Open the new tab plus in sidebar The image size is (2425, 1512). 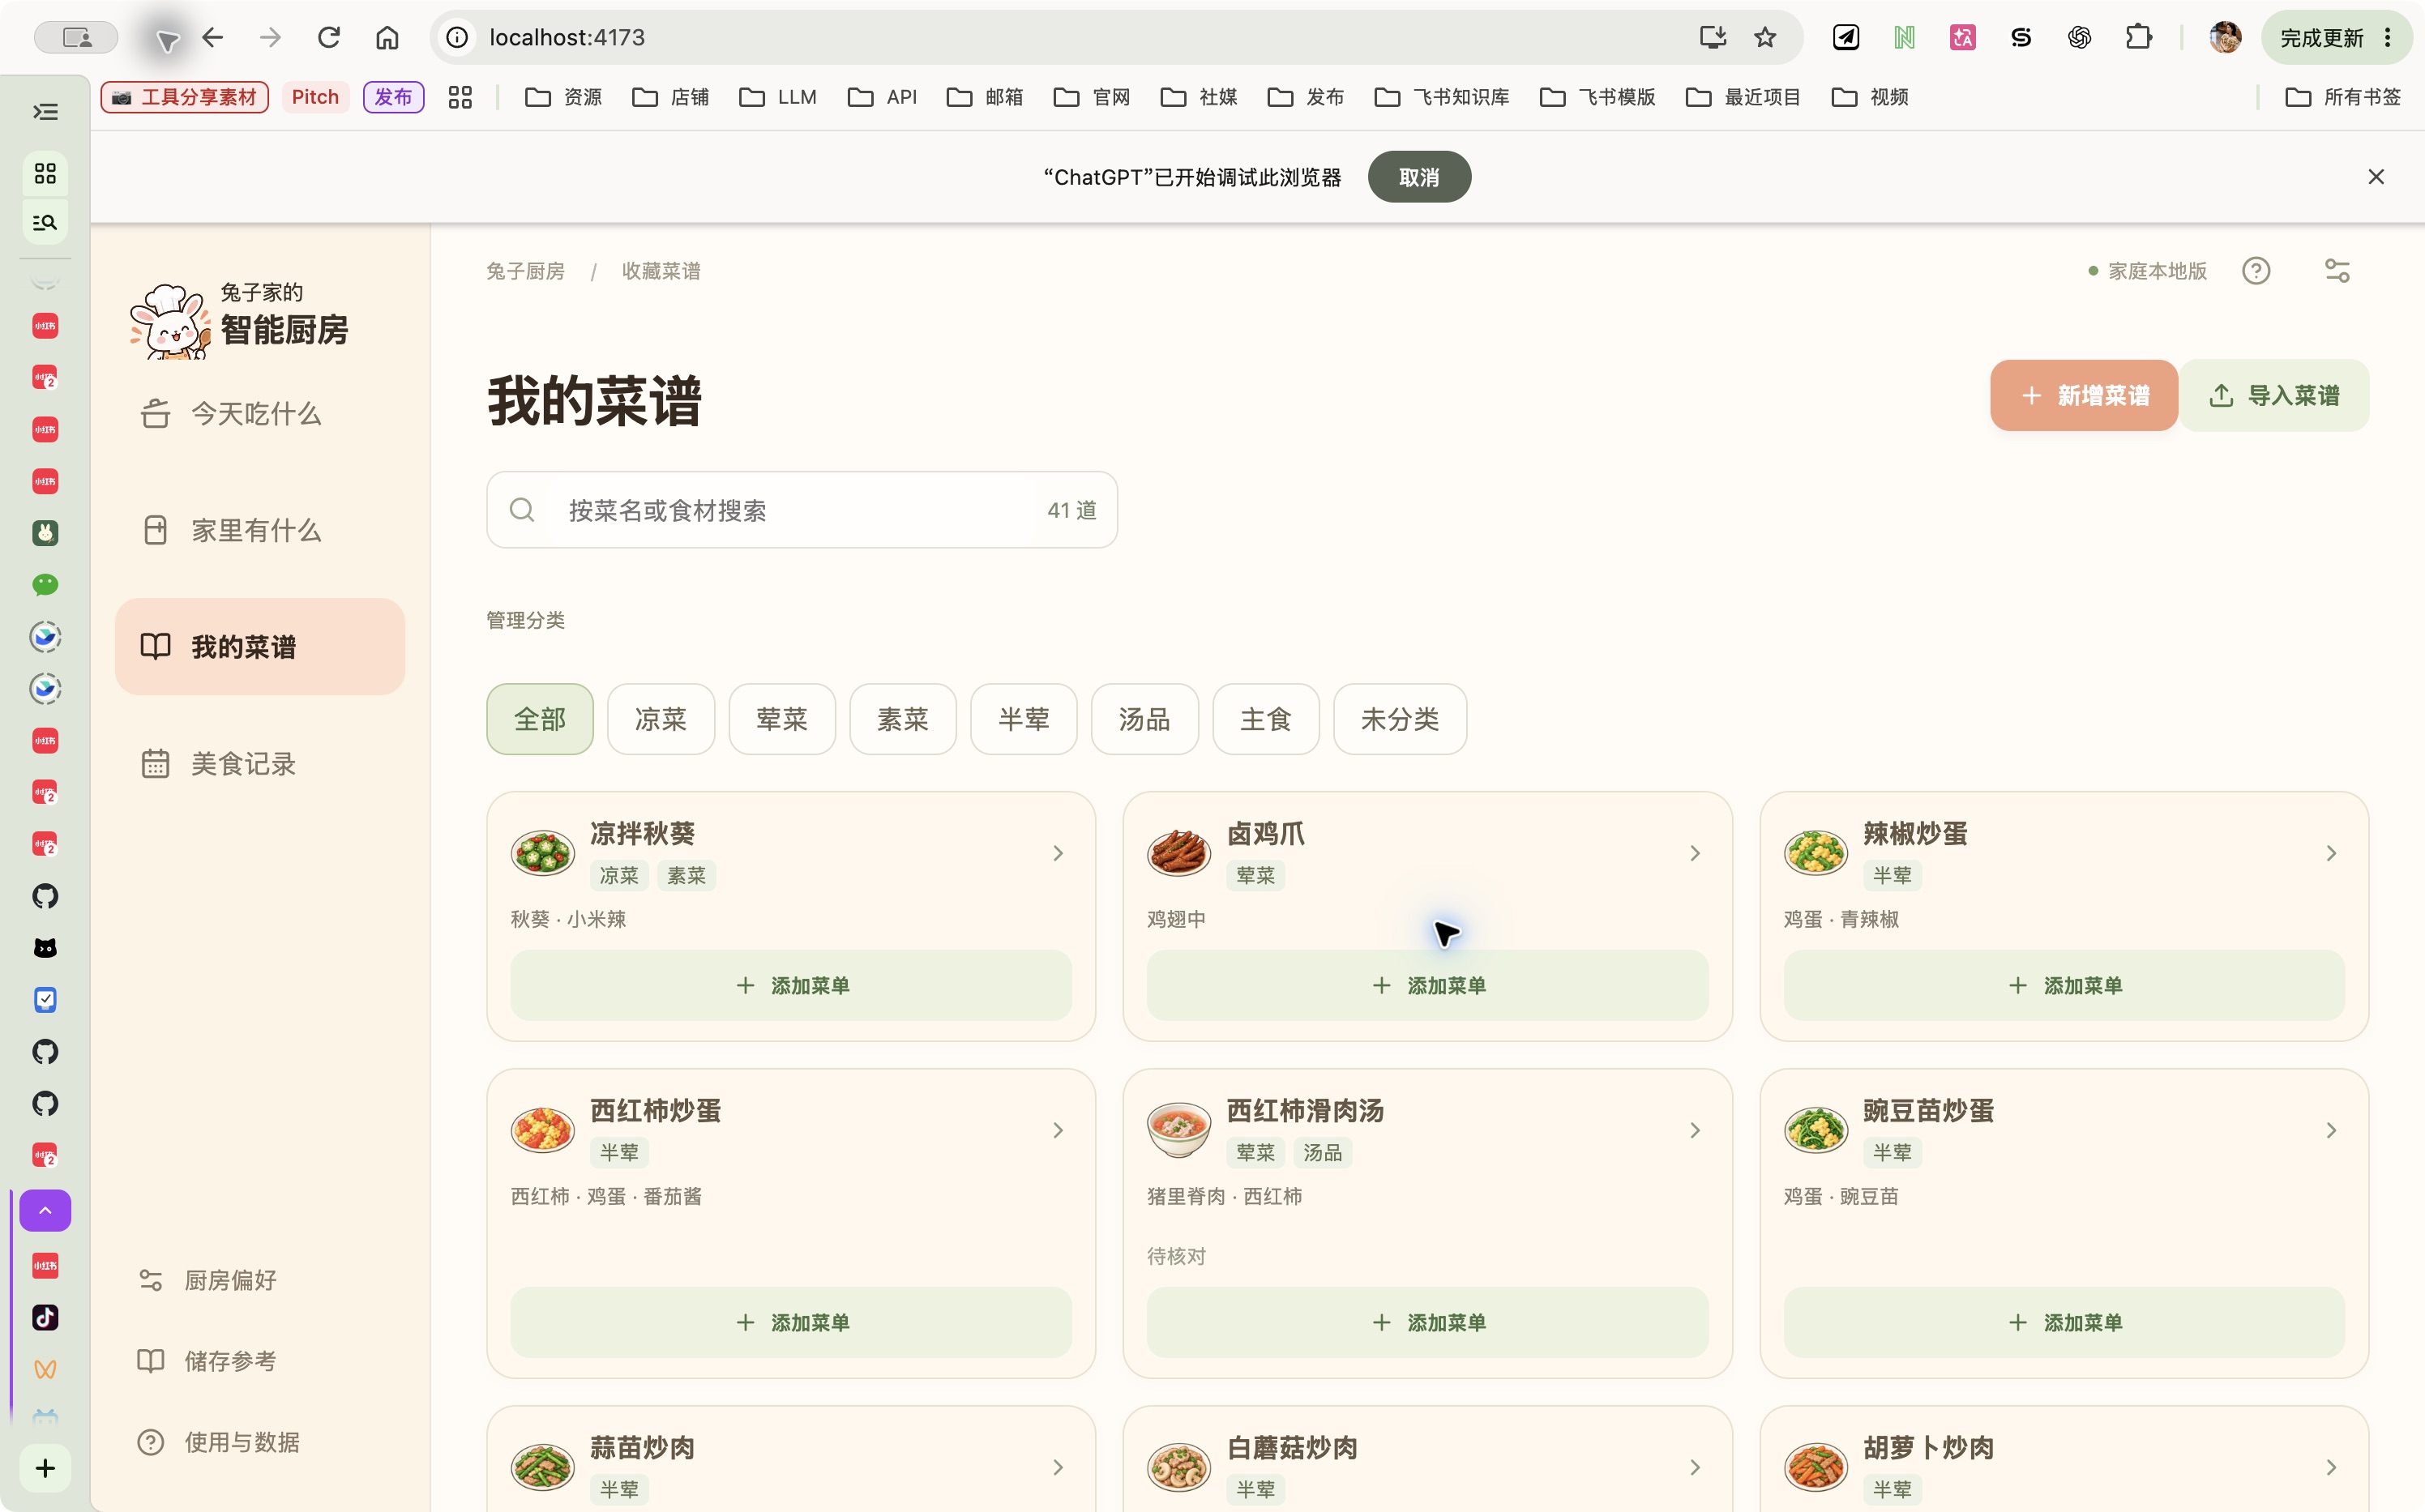(x=45, y=1467)
